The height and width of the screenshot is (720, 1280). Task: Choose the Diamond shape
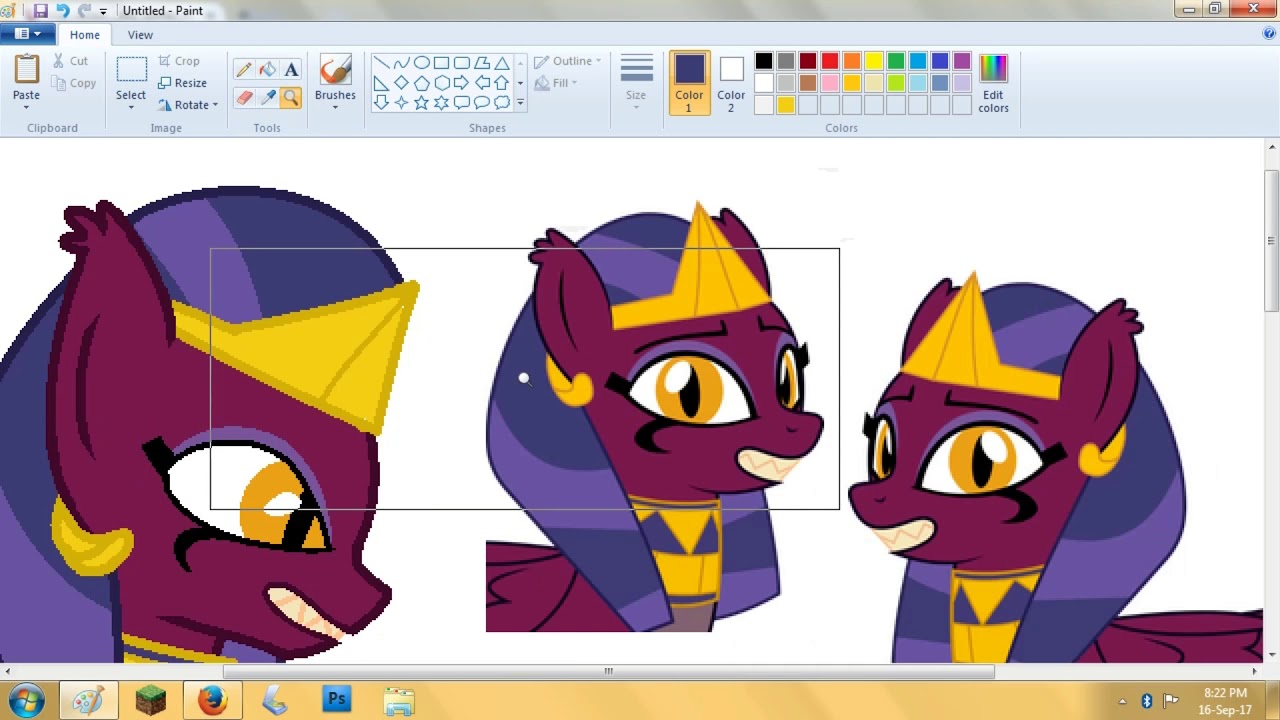(x=401, y=83)
